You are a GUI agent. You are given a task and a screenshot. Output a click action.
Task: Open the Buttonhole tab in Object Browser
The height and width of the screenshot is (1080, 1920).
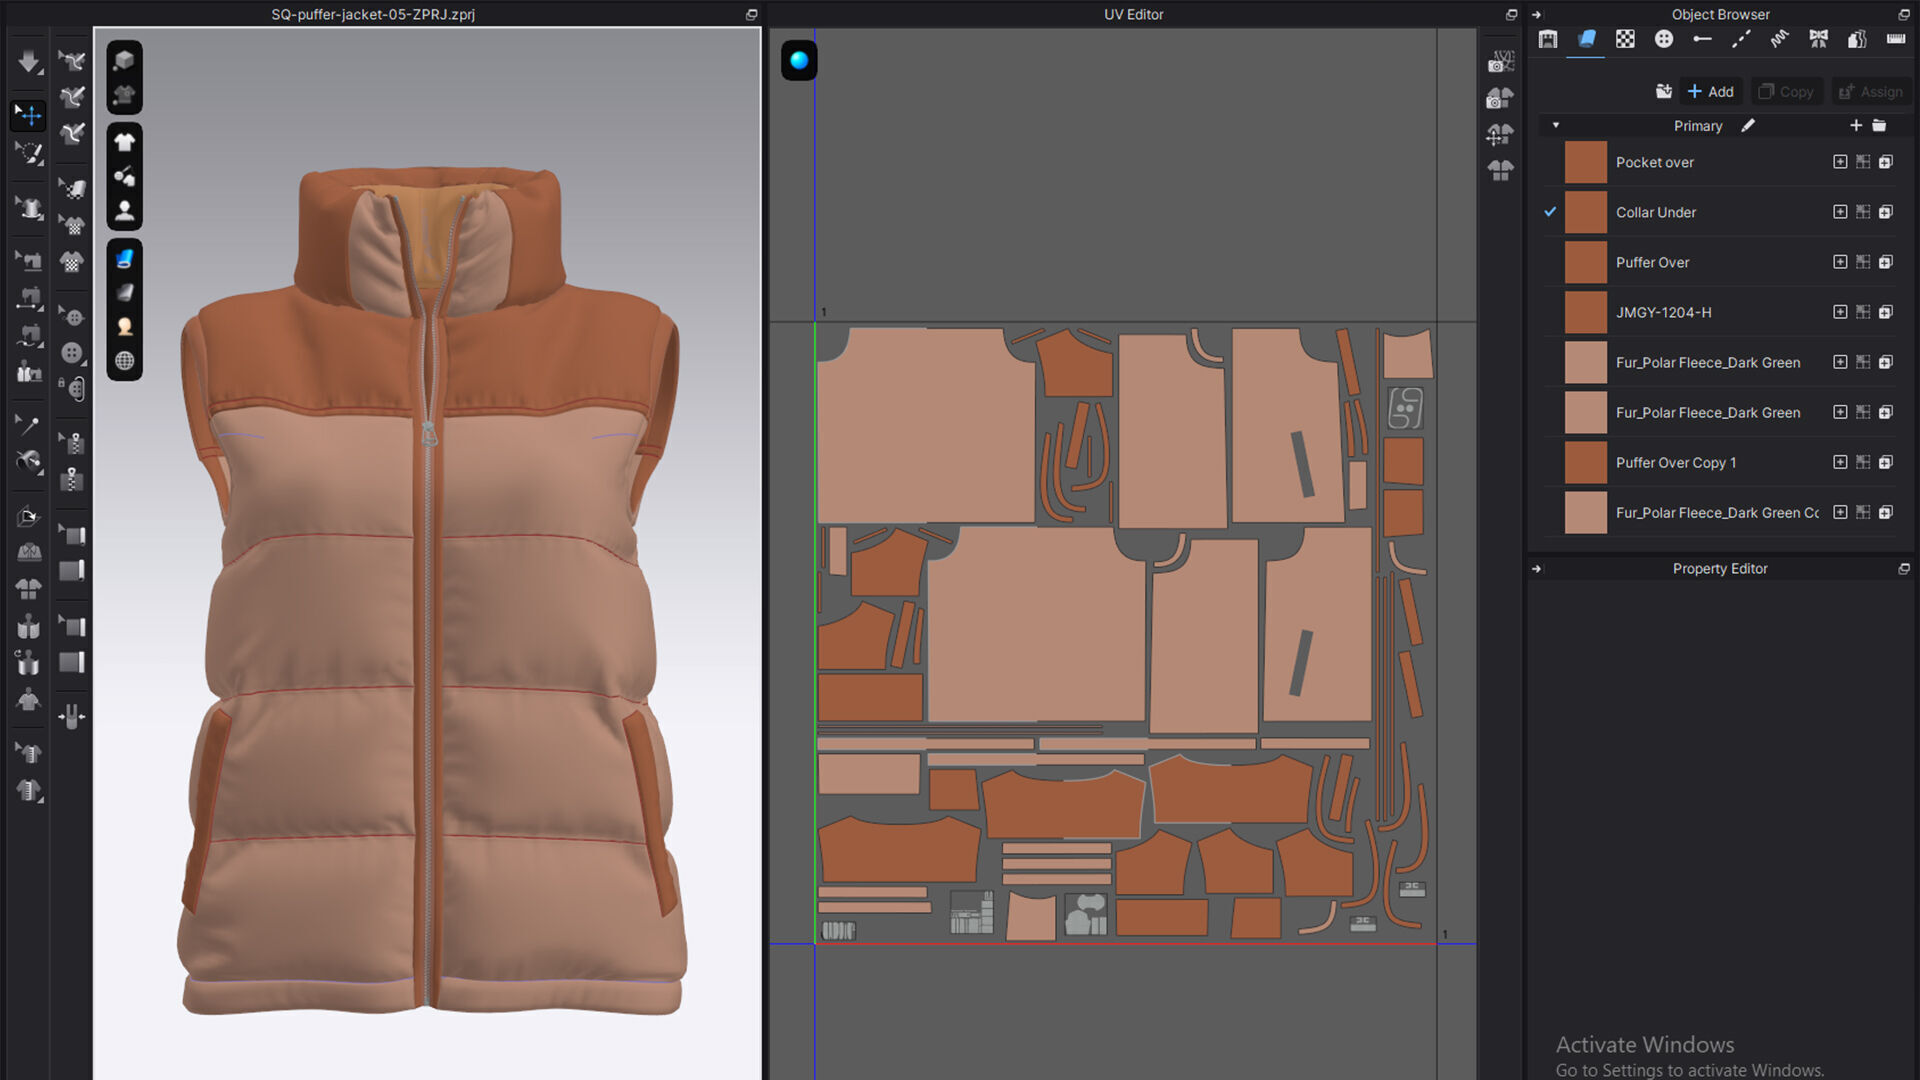(x=1702, y=39)
